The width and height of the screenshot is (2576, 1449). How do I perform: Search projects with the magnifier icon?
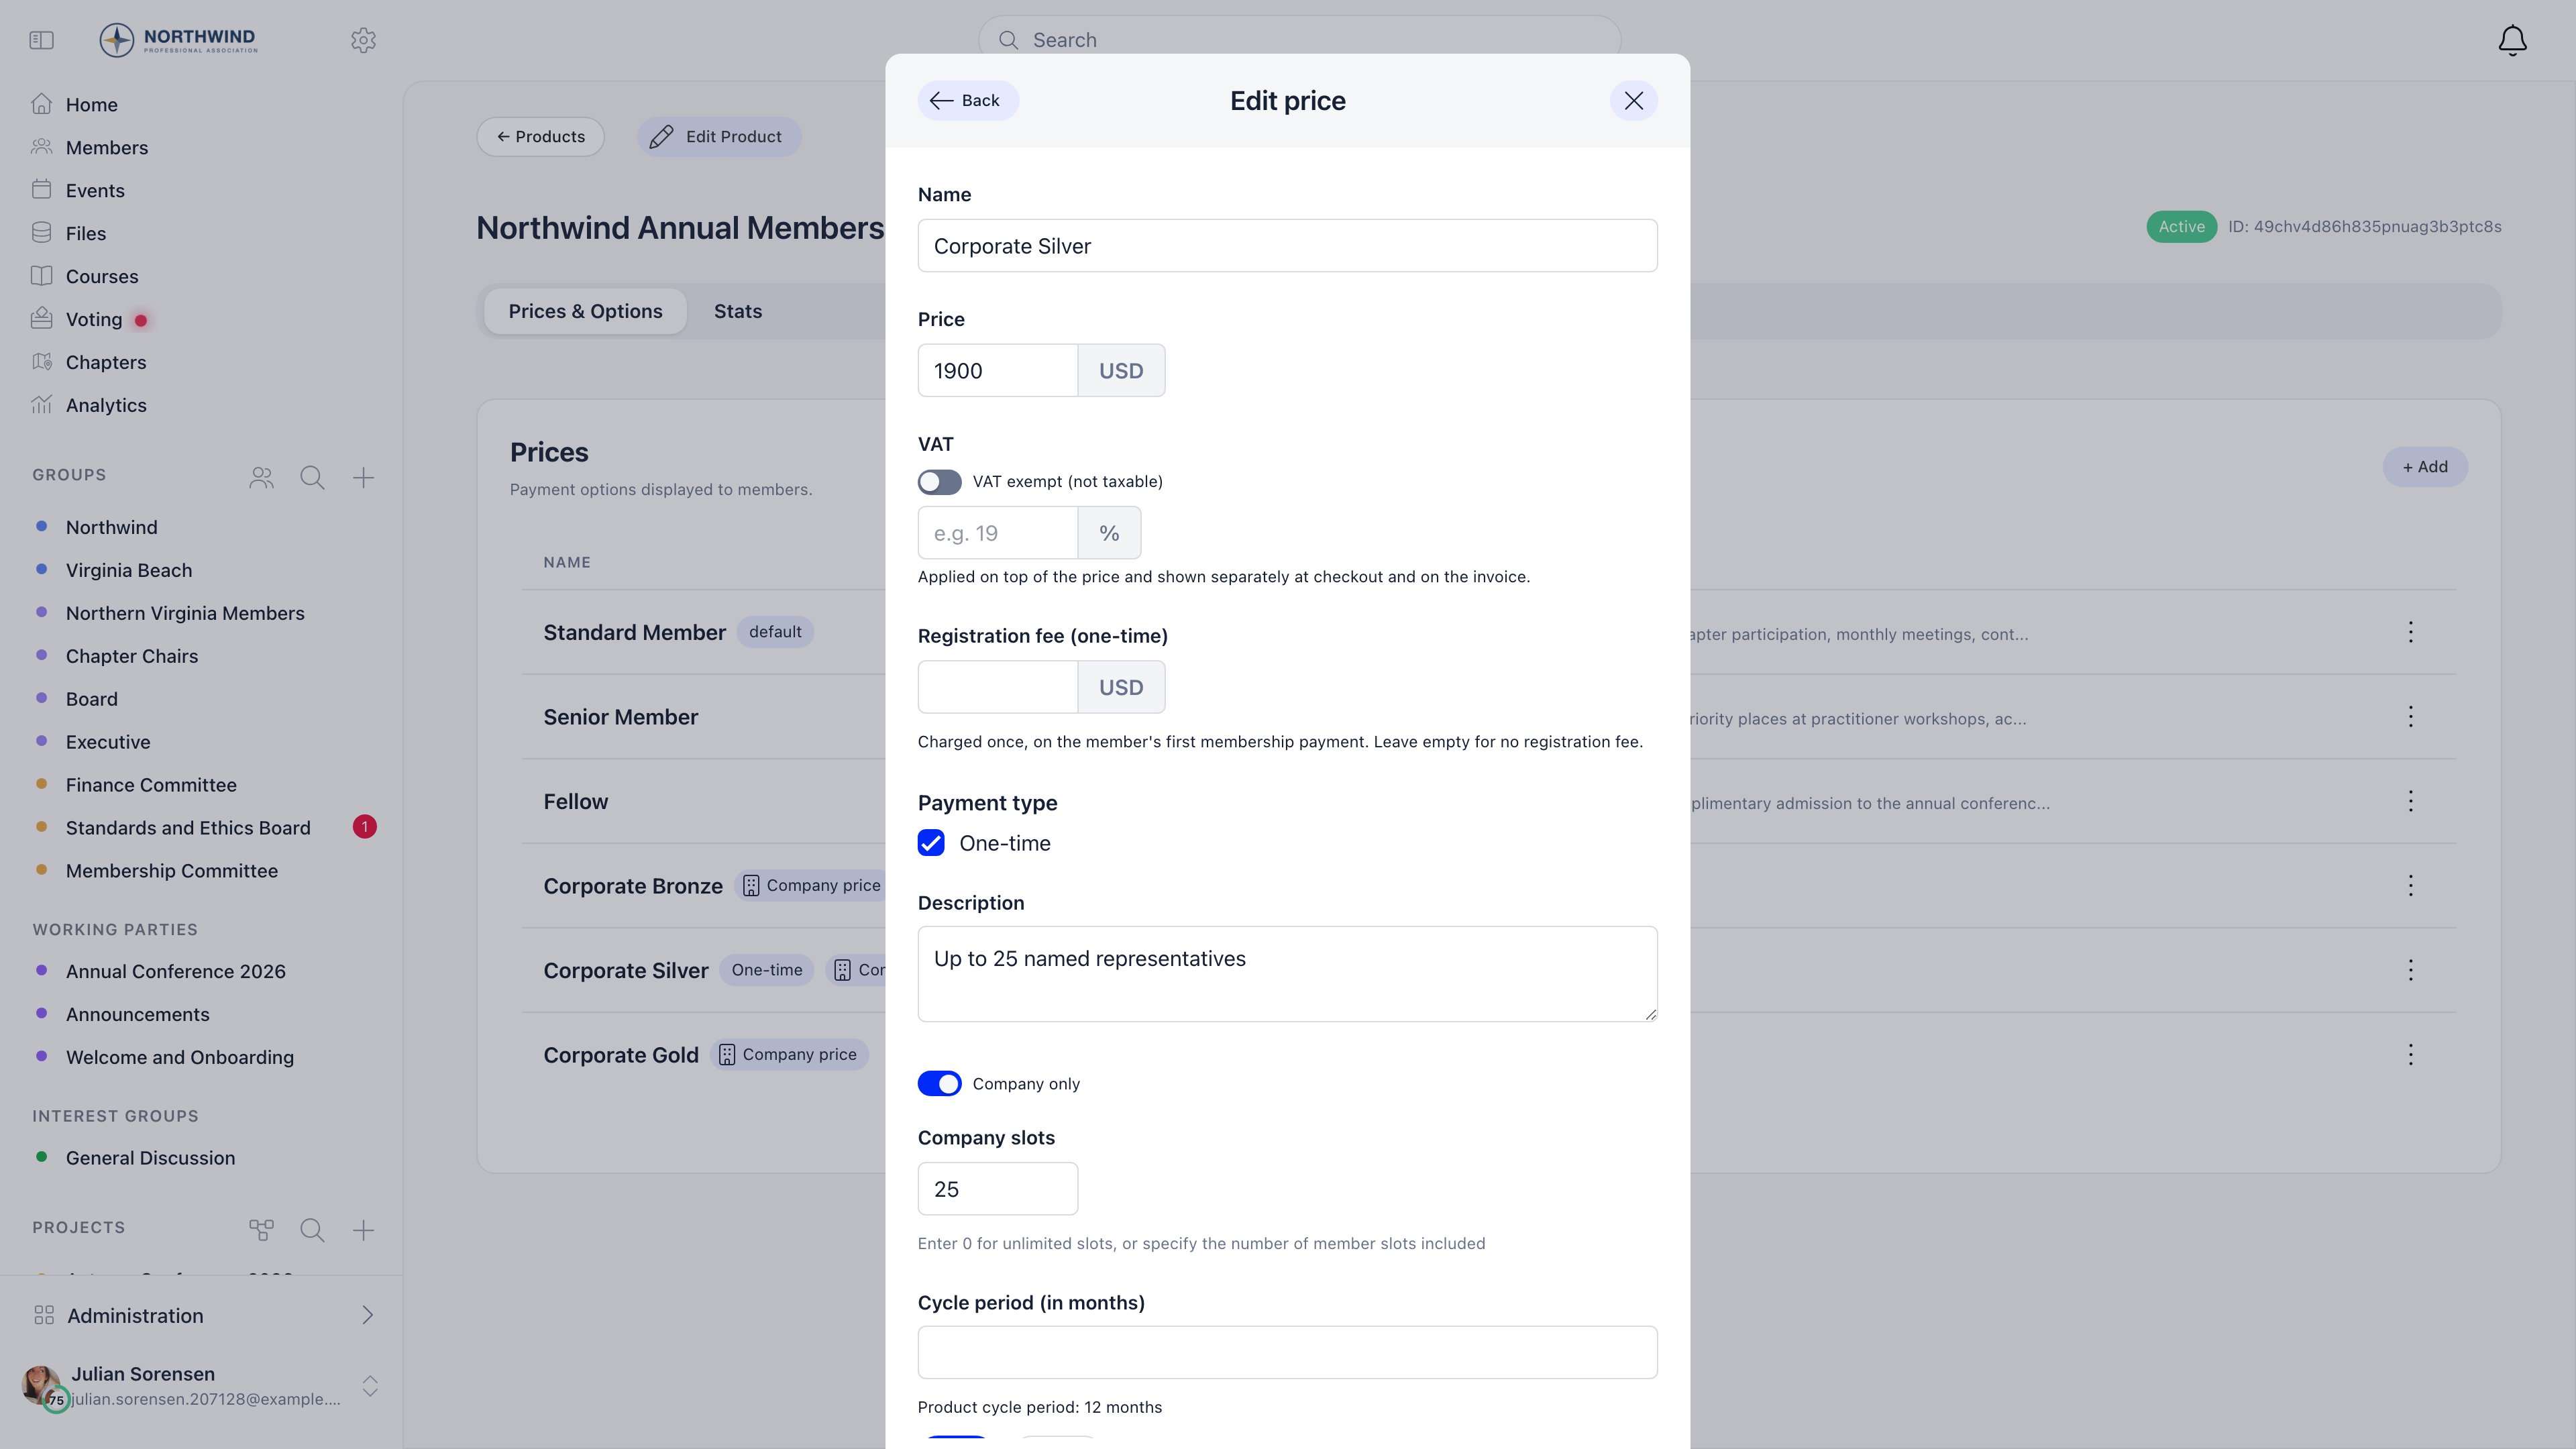[x=312, y=1230]
